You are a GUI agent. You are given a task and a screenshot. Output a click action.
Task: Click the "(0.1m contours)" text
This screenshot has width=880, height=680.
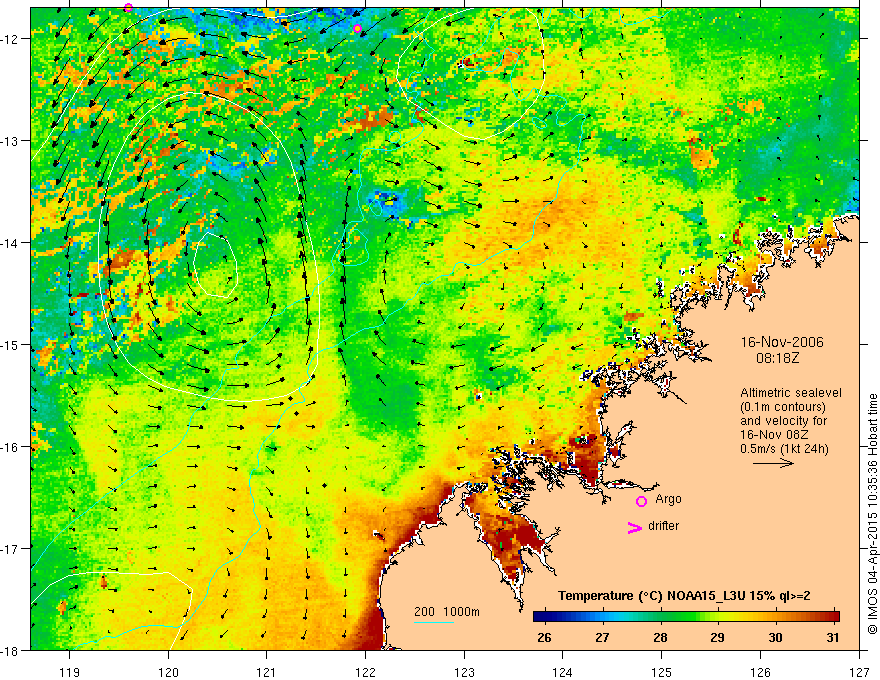pos(783,407)
